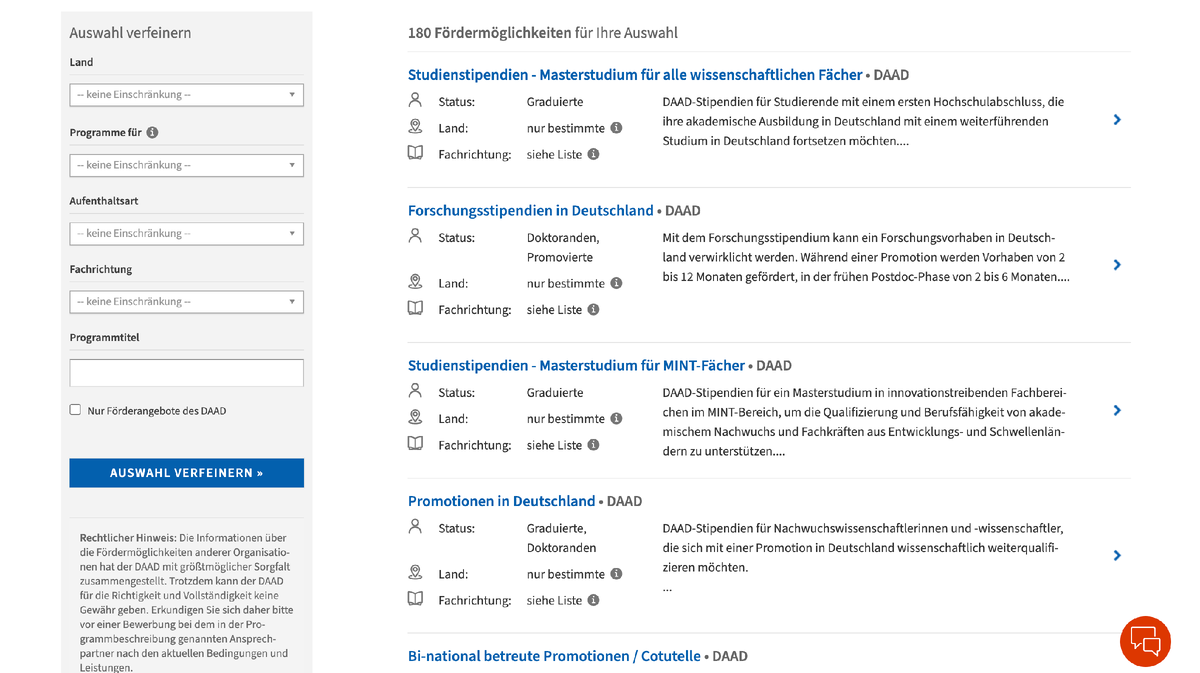This screenshot has height=673, width=1200.
Task: Click Land info icon in alle wissenschaftlichen Fächer
Action: pos(616,128)
